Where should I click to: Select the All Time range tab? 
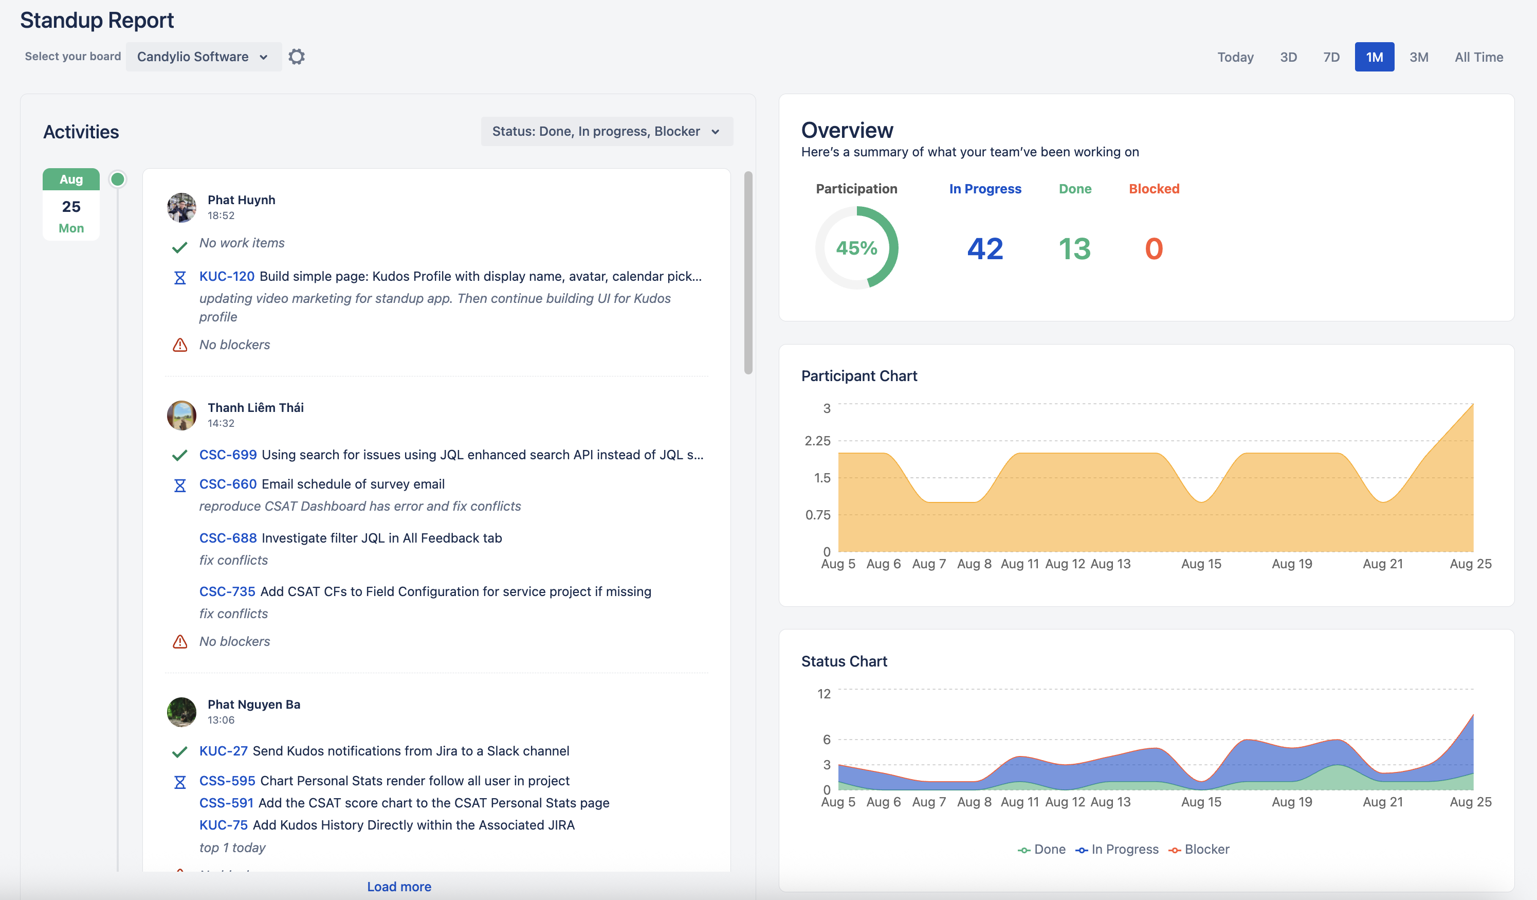pyautogui.click(x=1478, y=57)
